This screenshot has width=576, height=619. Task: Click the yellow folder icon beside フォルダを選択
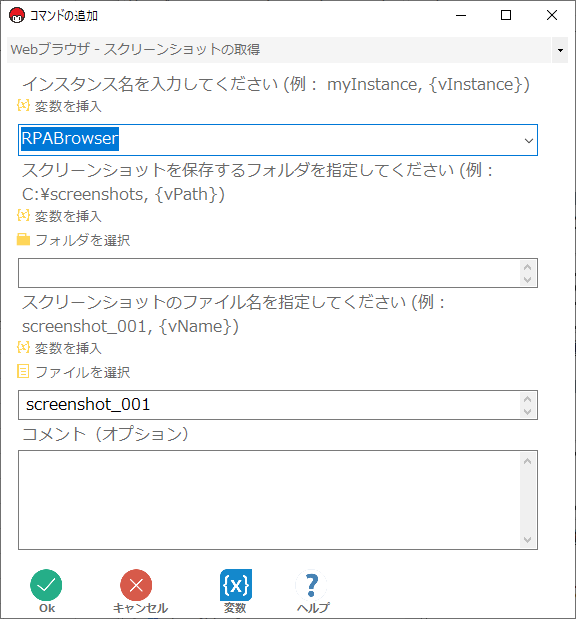(23, 239)
